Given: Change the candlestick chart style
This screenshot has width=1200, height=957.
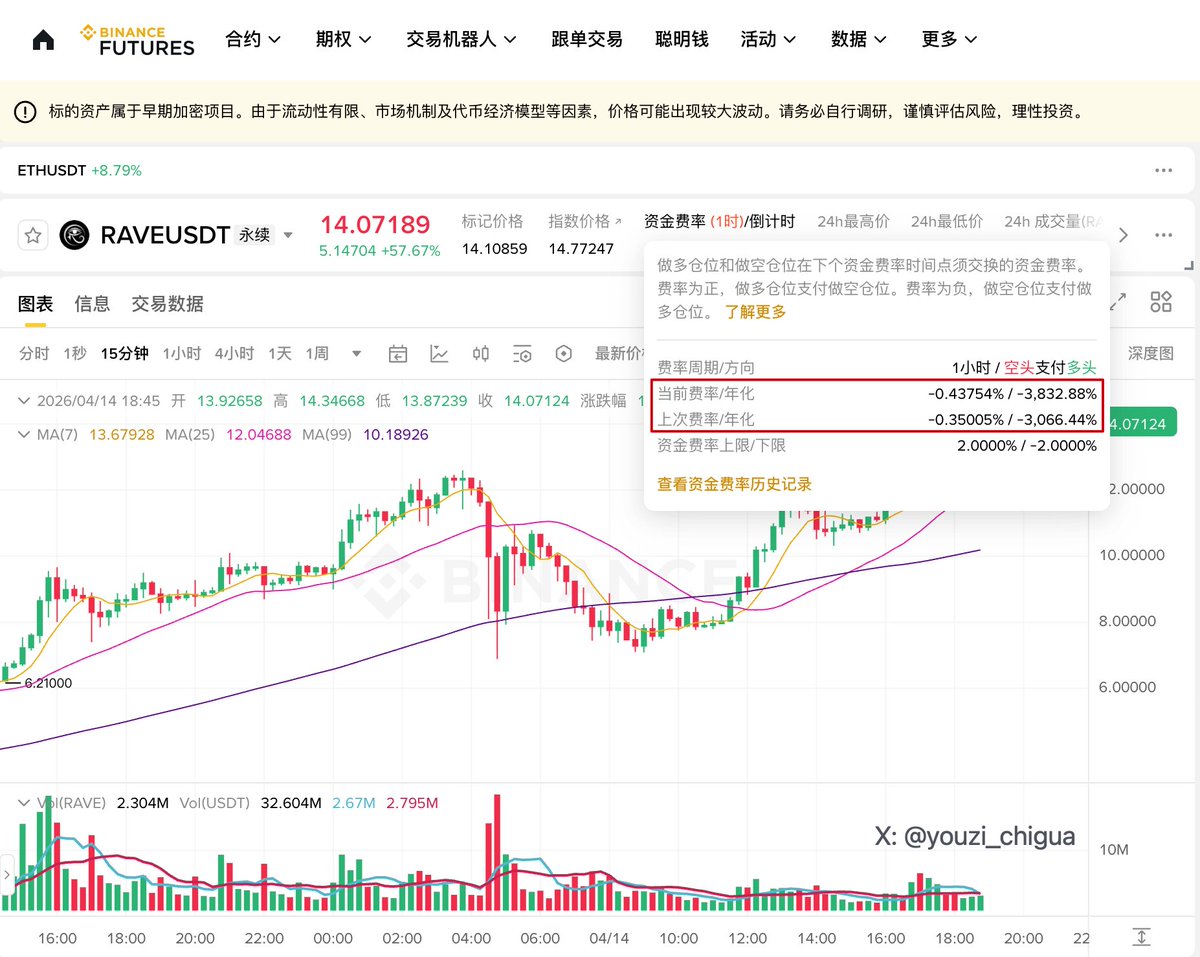Looking at the screenshot, I should pyautogui.click(x=481, y=353).
